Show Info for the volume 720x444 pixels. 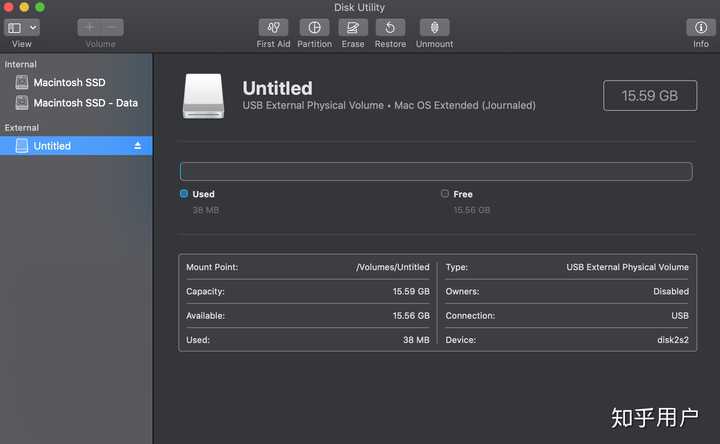click(701, 28)
